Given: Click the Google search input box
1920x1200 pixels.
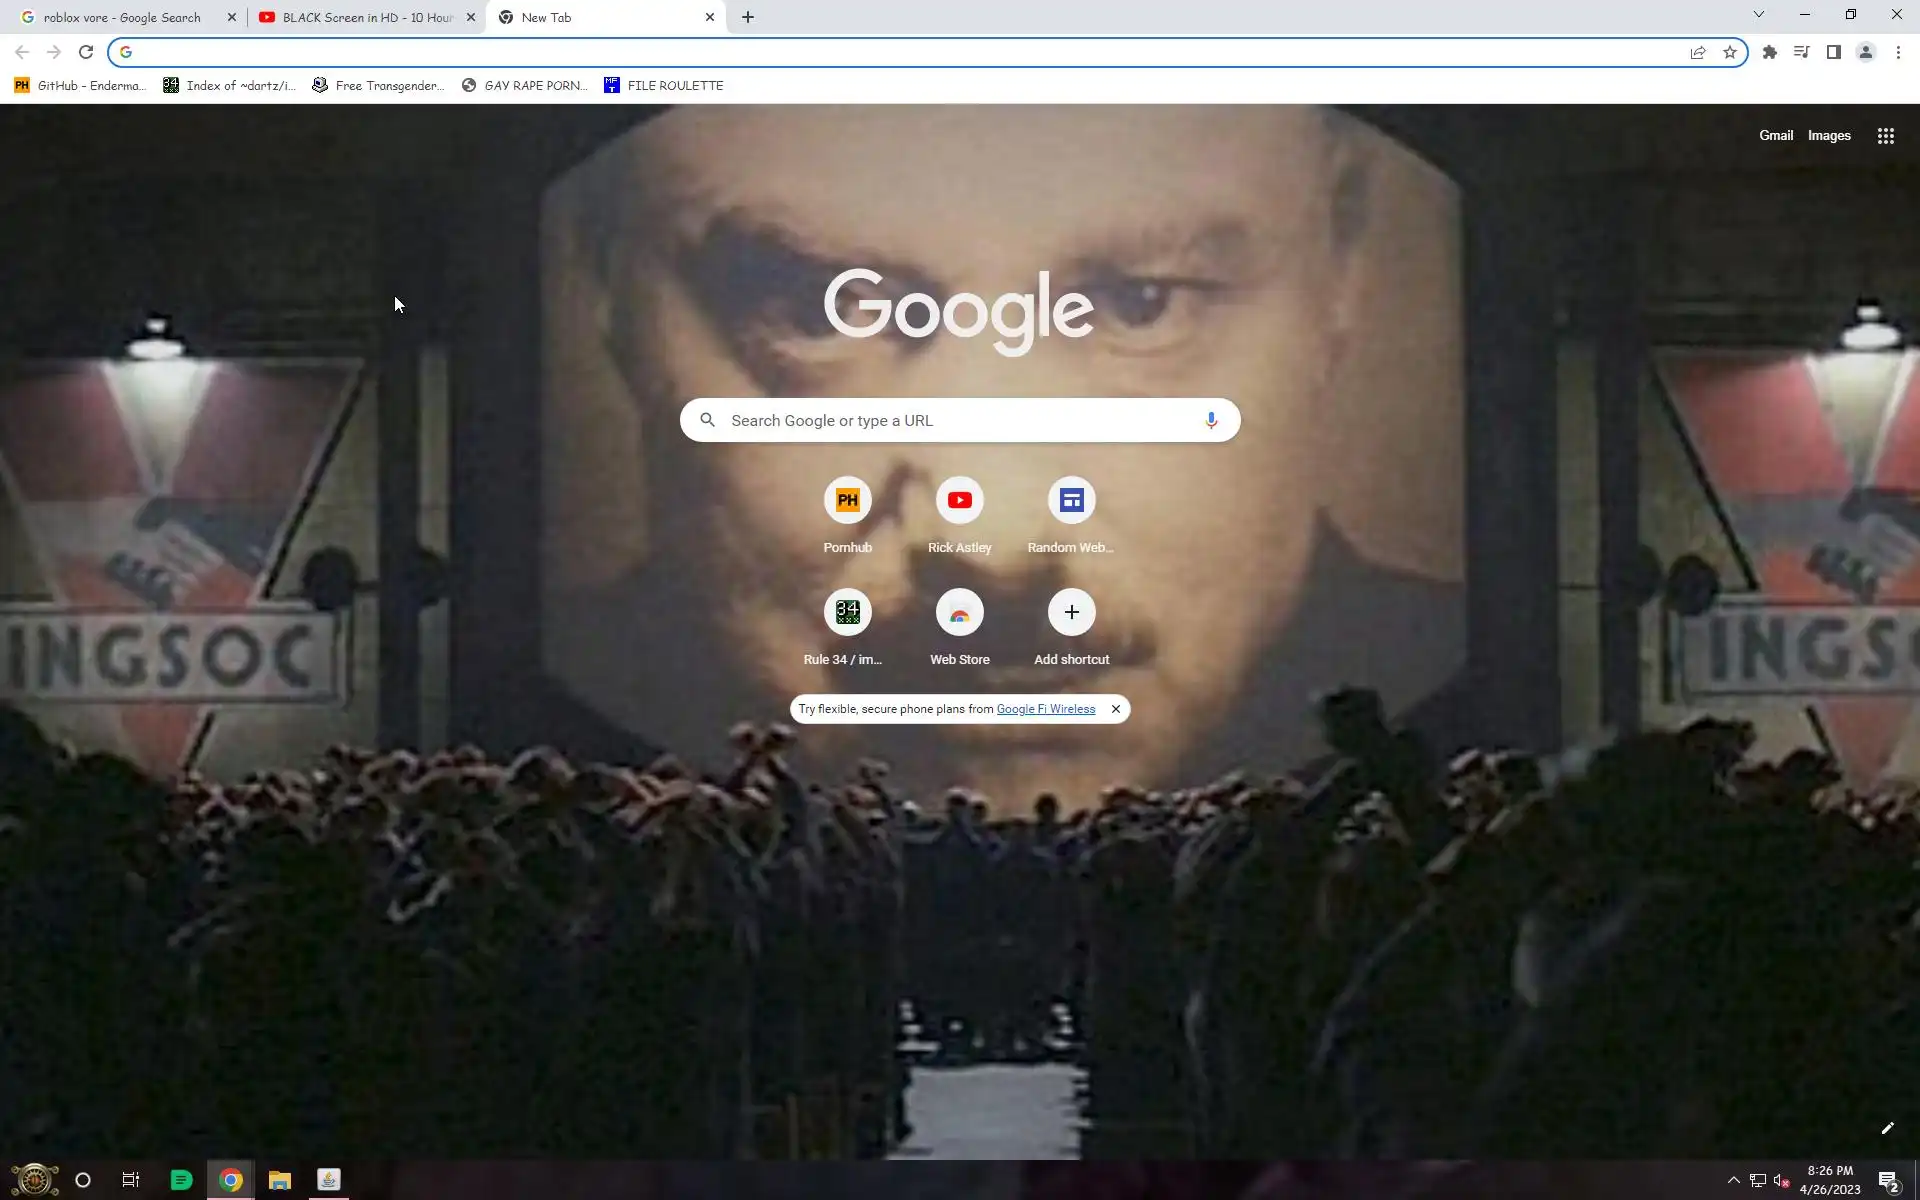Looking at the screenshot, I should (960, 420).
